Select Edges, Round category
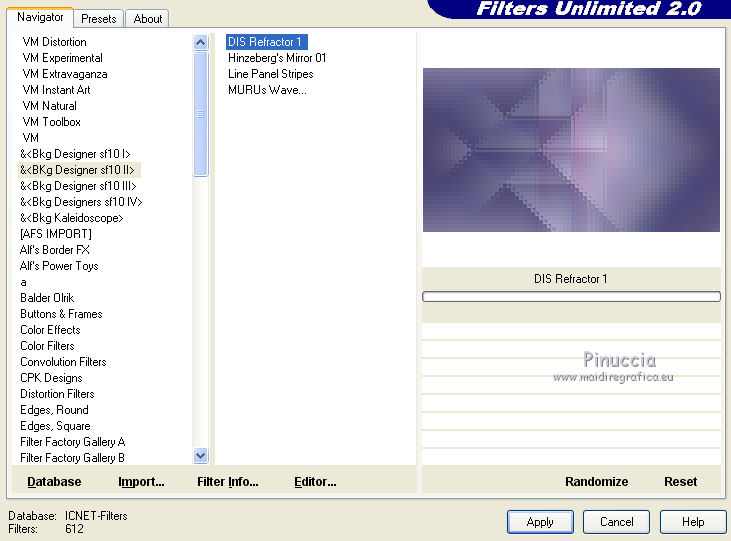731x541 pixels. [54, 410]
